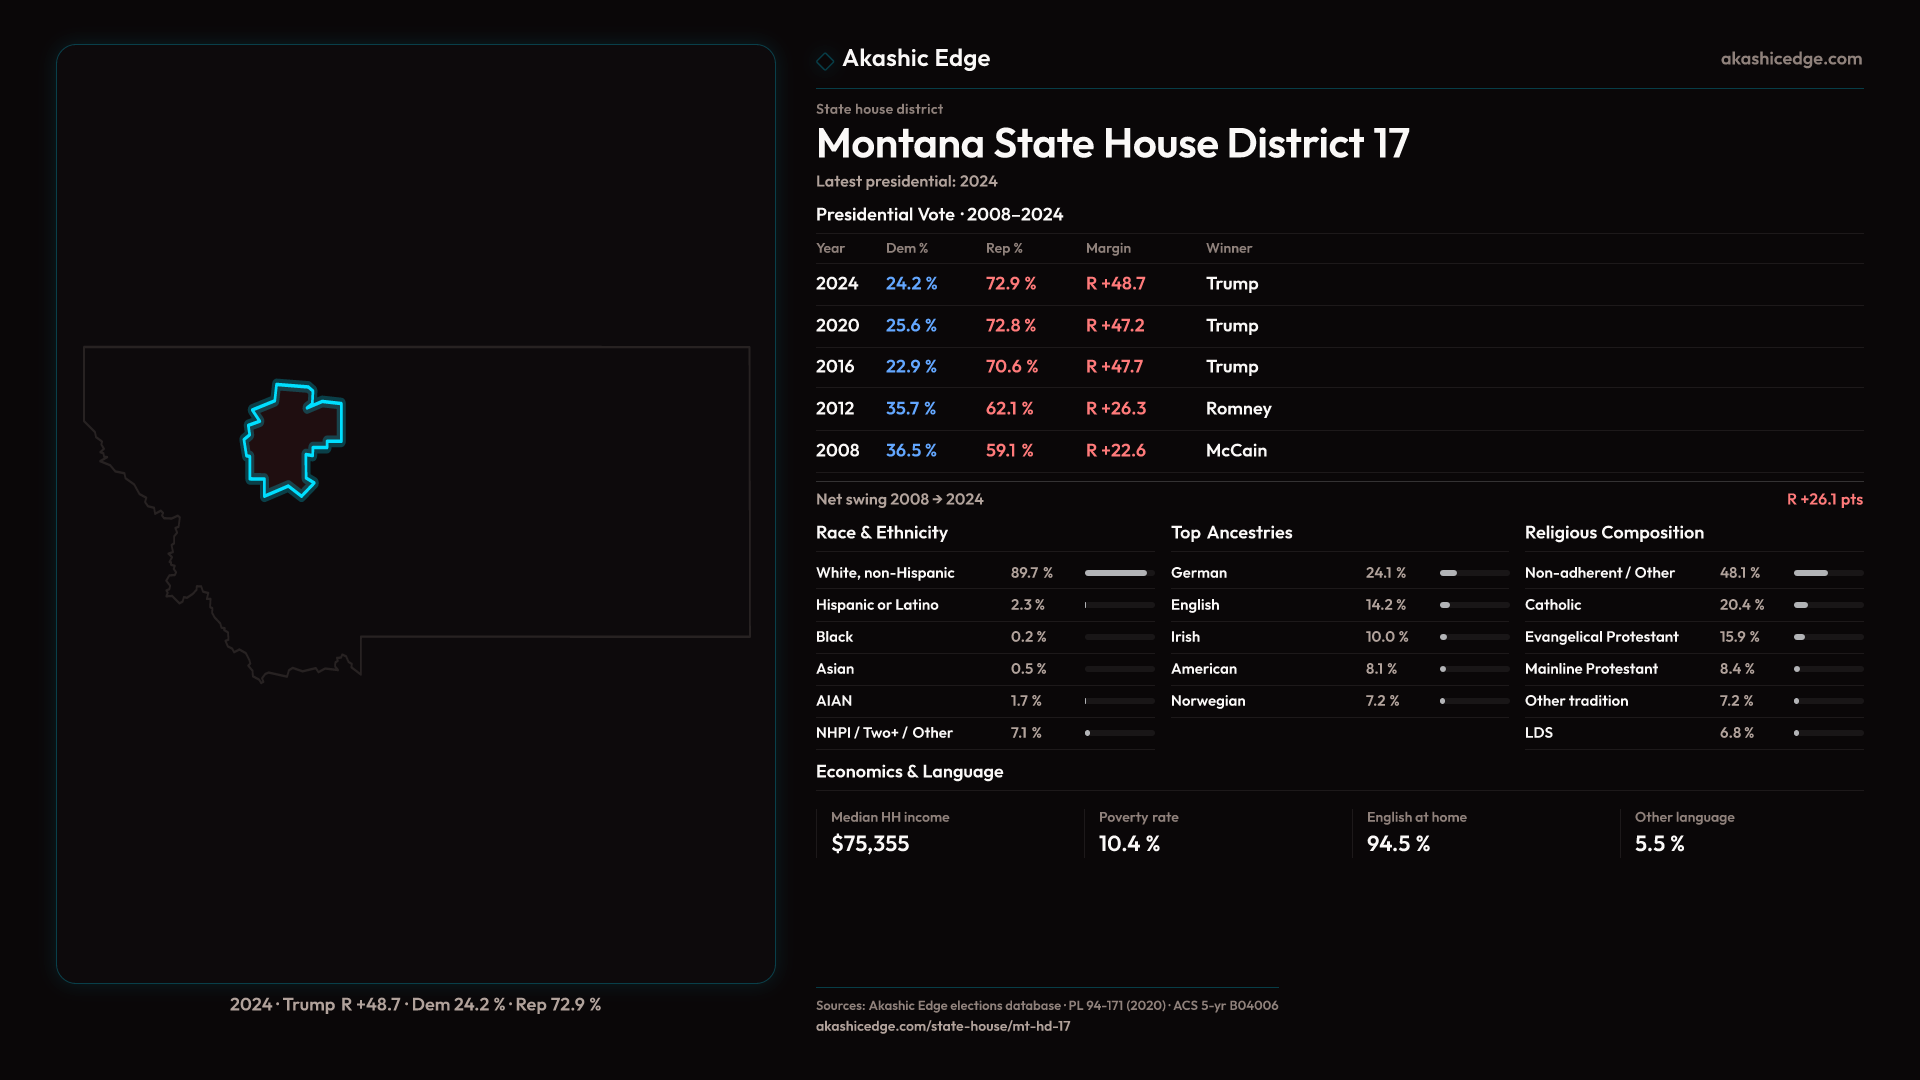Open the akashicedge.com/state-house/mt-hd-17 URL
Screen dimensions: 1920x1080
point(942,1026)
